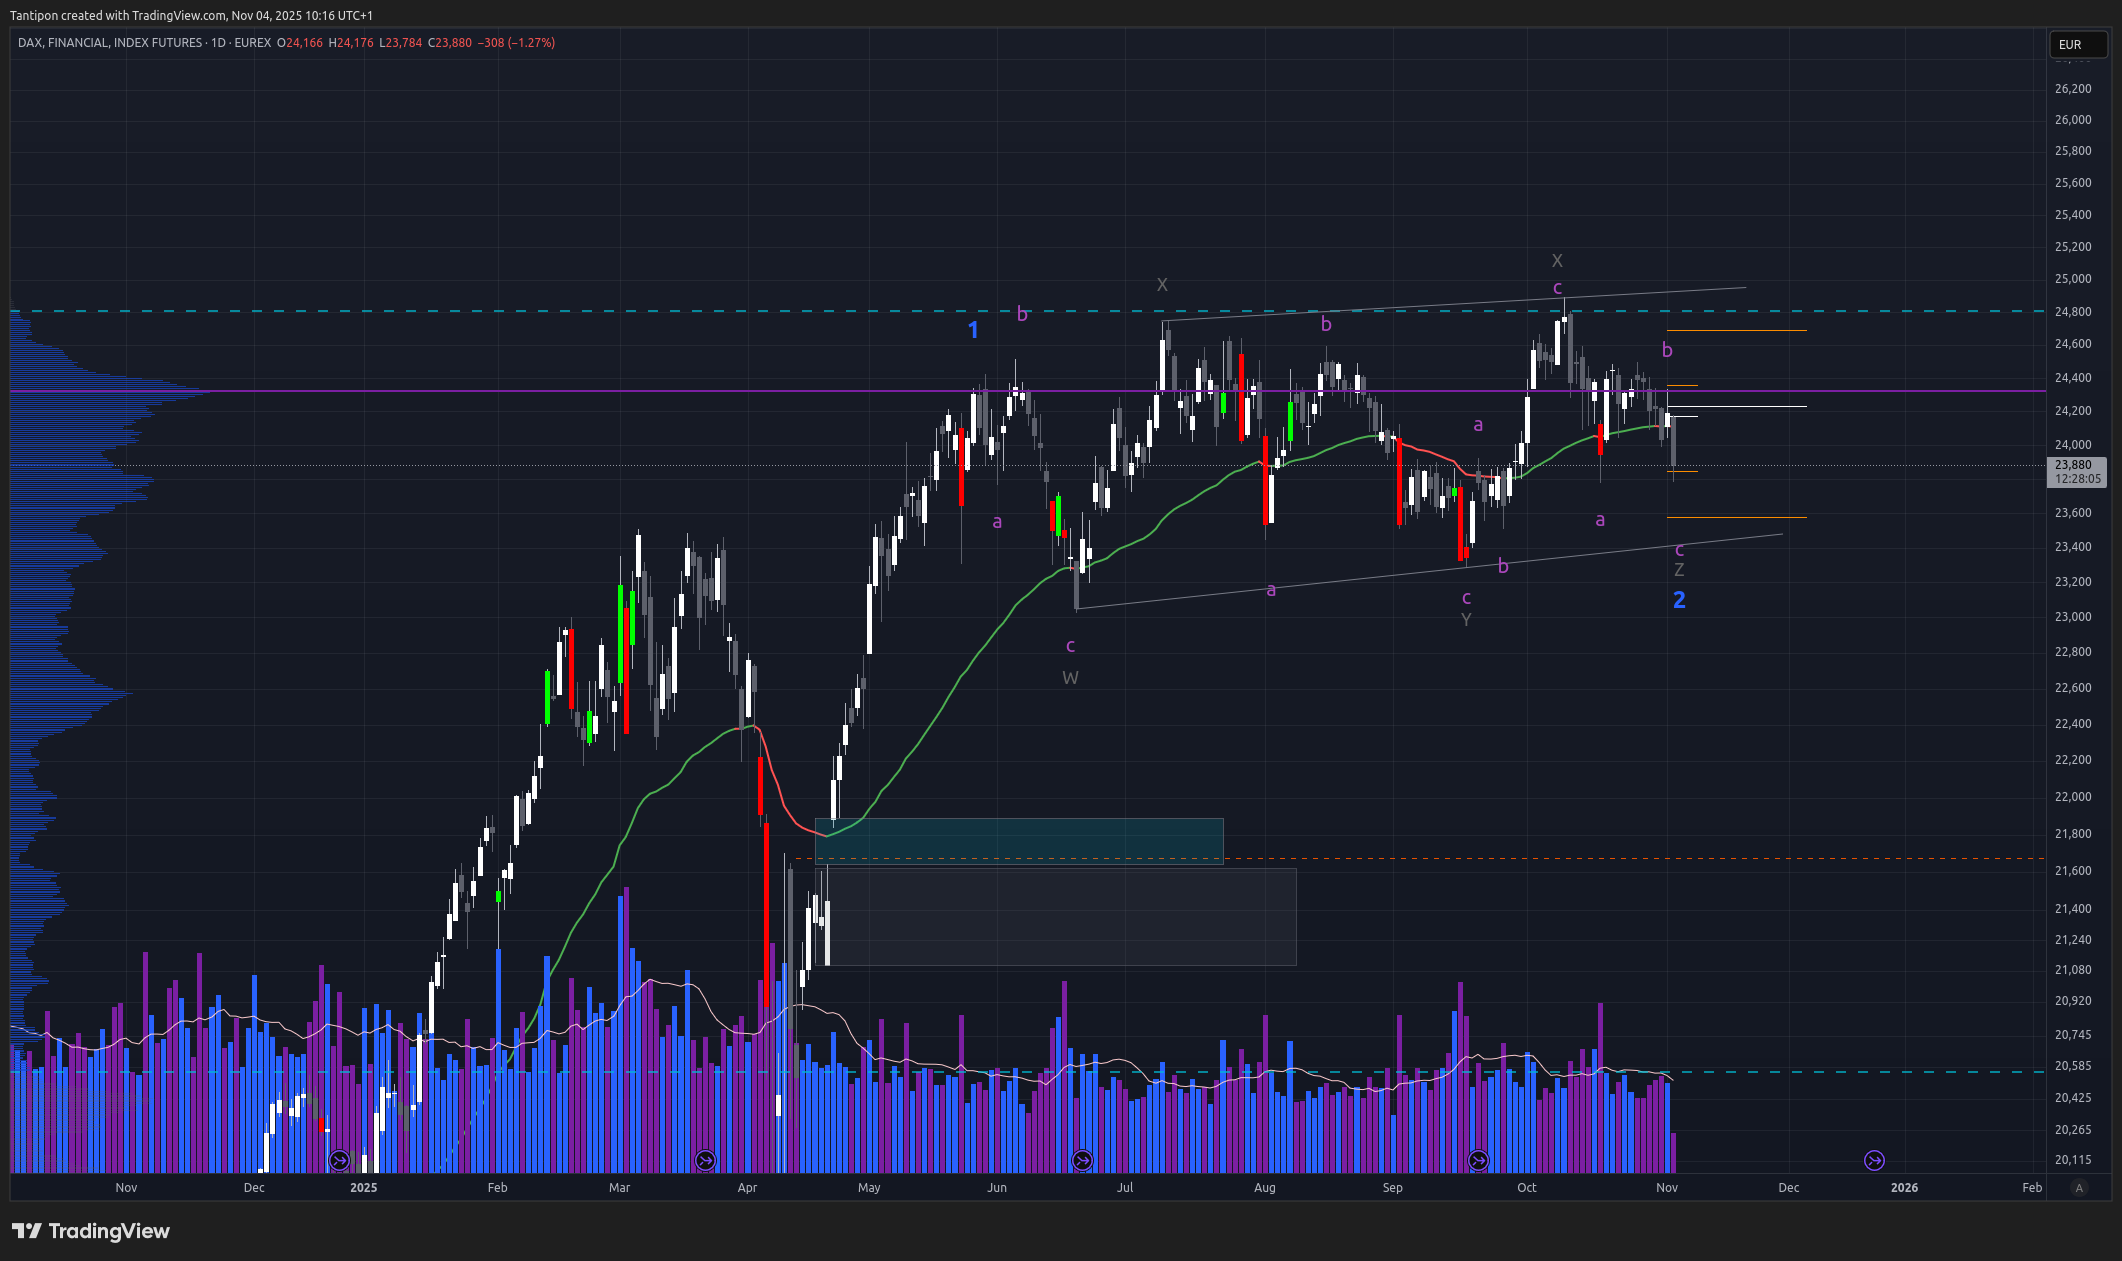
Task: Click the 1D interval in the legend
Action: coord(217,43)
